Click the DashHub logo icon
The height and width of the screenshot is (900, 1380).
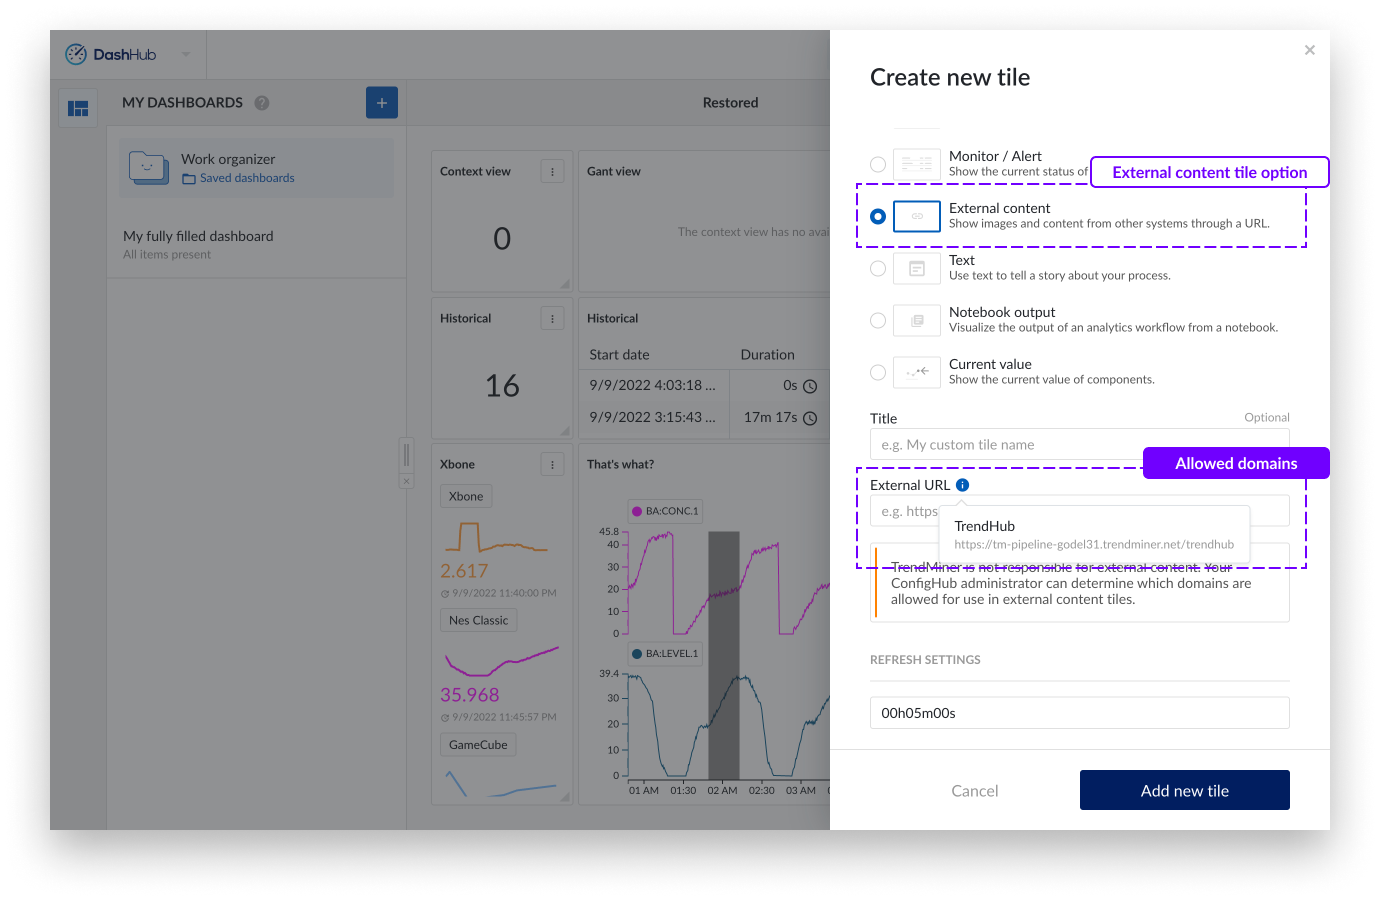point(76,54)
